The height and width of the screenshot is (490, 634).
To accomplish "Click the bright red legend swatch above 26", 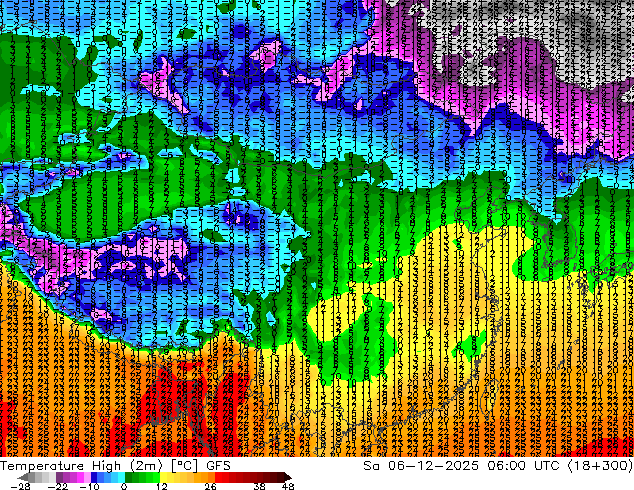I will click(218, 477).
